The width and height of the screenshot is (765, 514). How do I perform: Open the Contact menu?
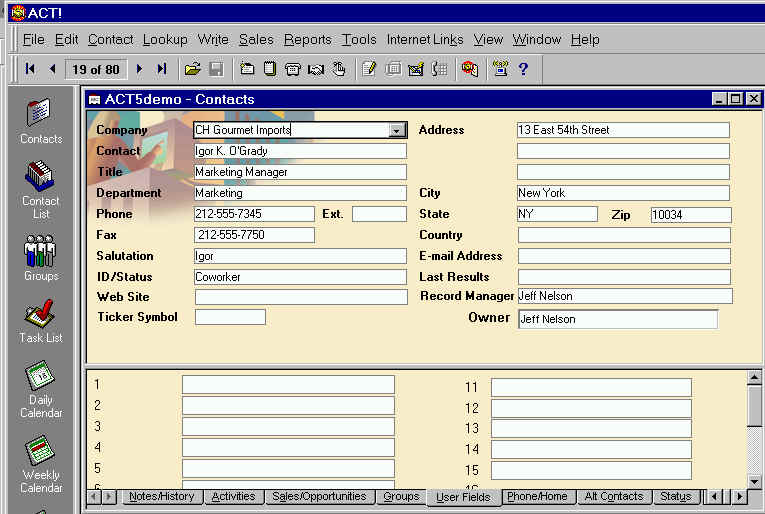click(111, 40)
